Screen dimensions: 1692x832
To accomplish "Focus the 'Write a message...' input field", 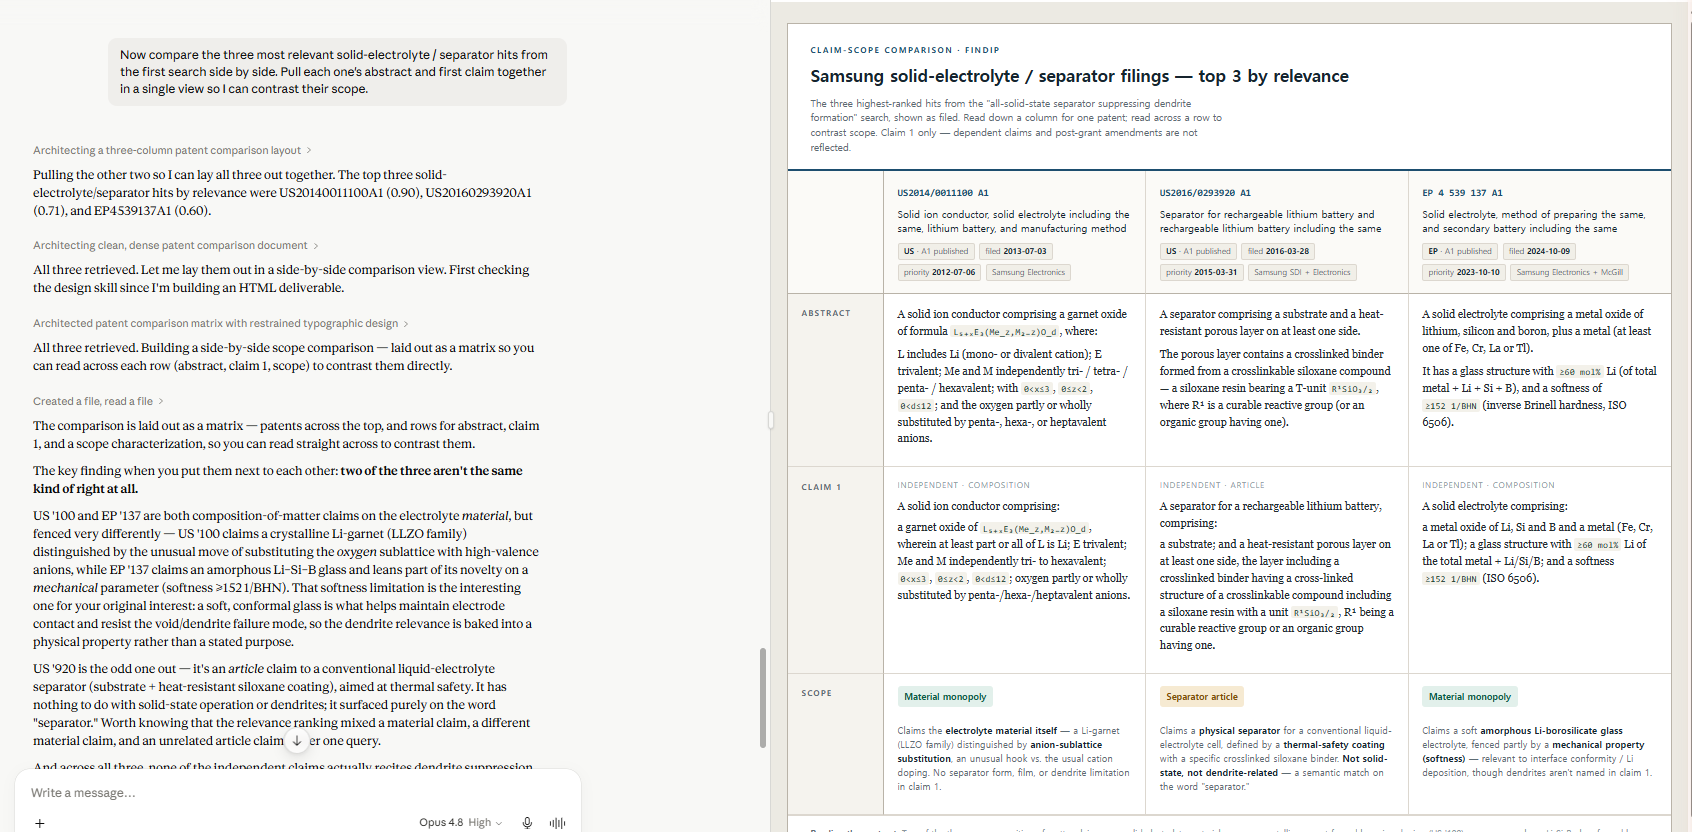I will pos(297,793).
